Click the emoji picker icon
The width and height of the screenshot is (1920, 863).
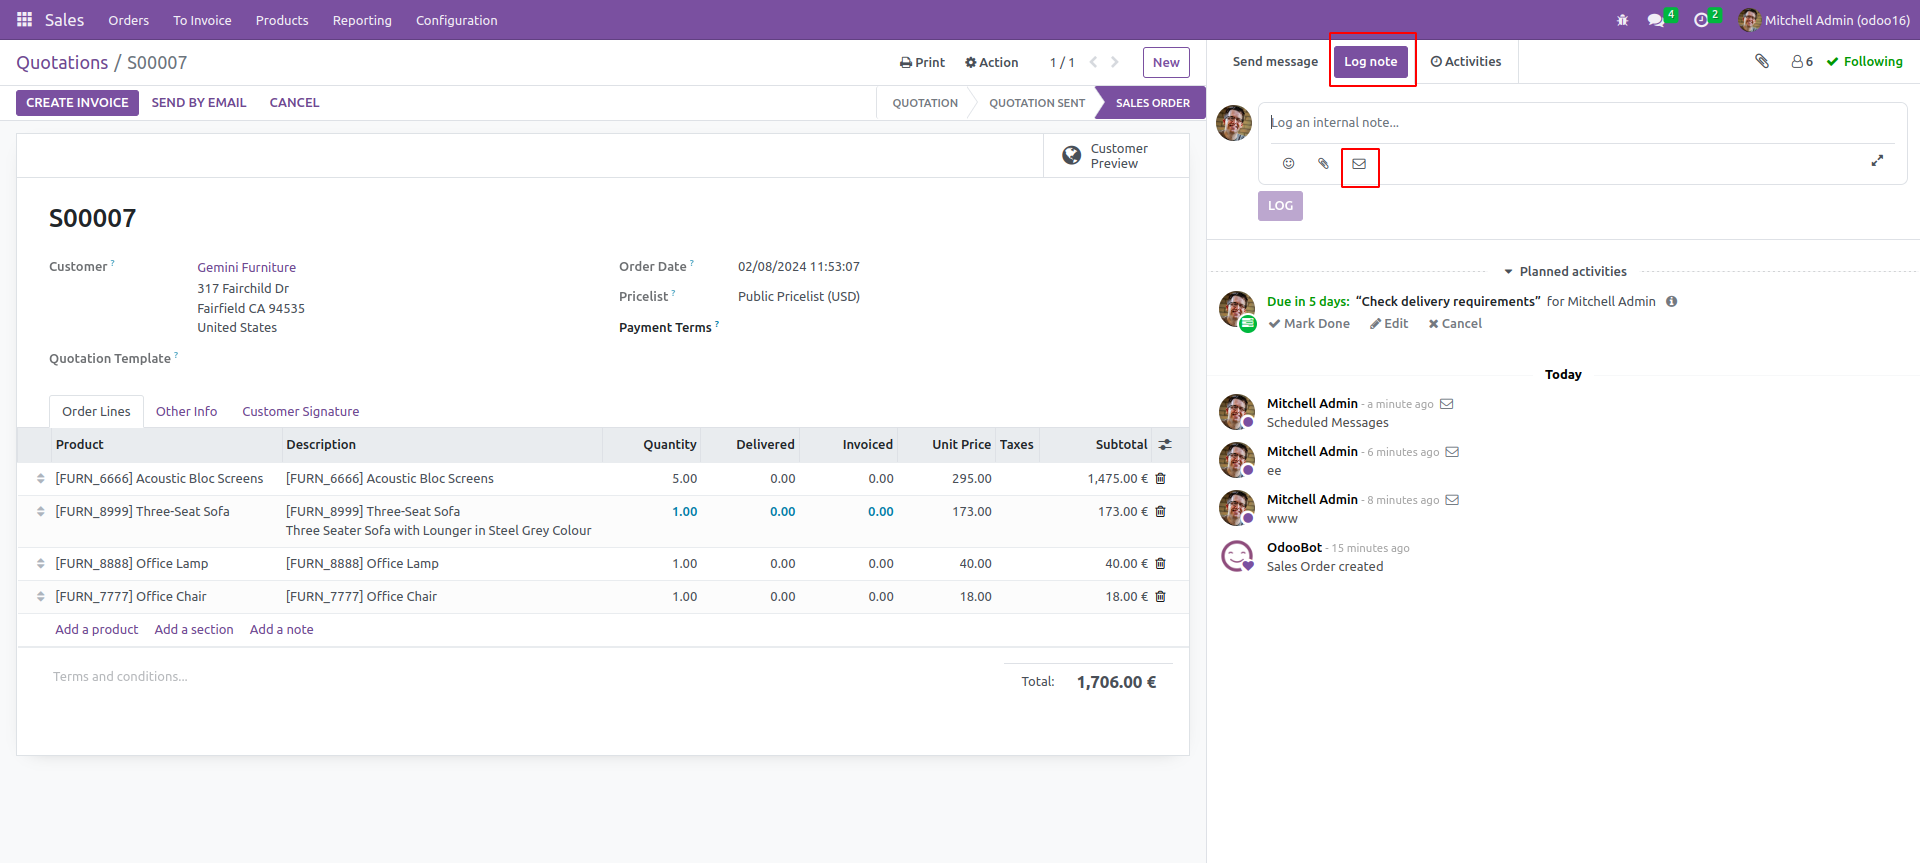pyautogui.click(x=1288, y=164)
